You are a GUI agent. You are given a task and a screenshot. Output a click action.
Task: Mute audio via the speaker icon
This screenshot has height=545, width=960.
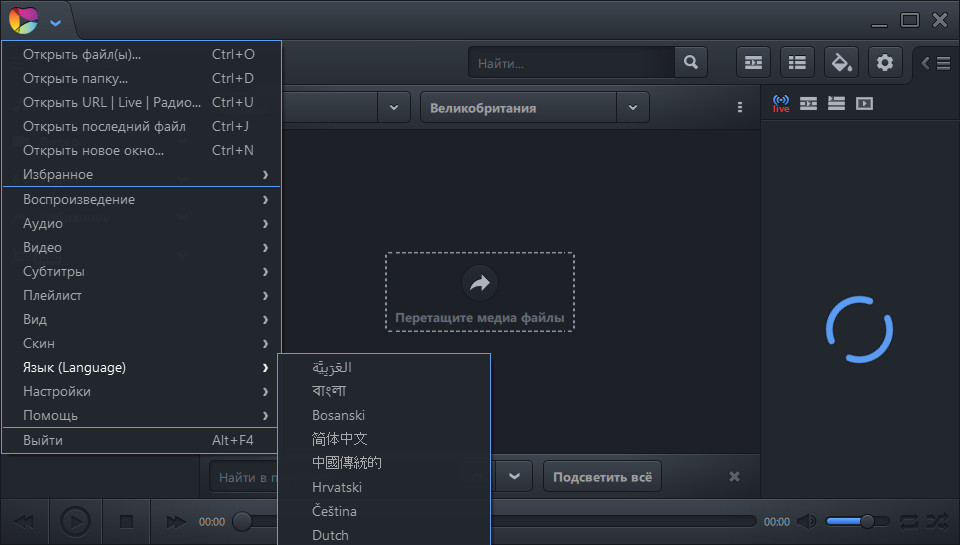(x=806, y=521)
